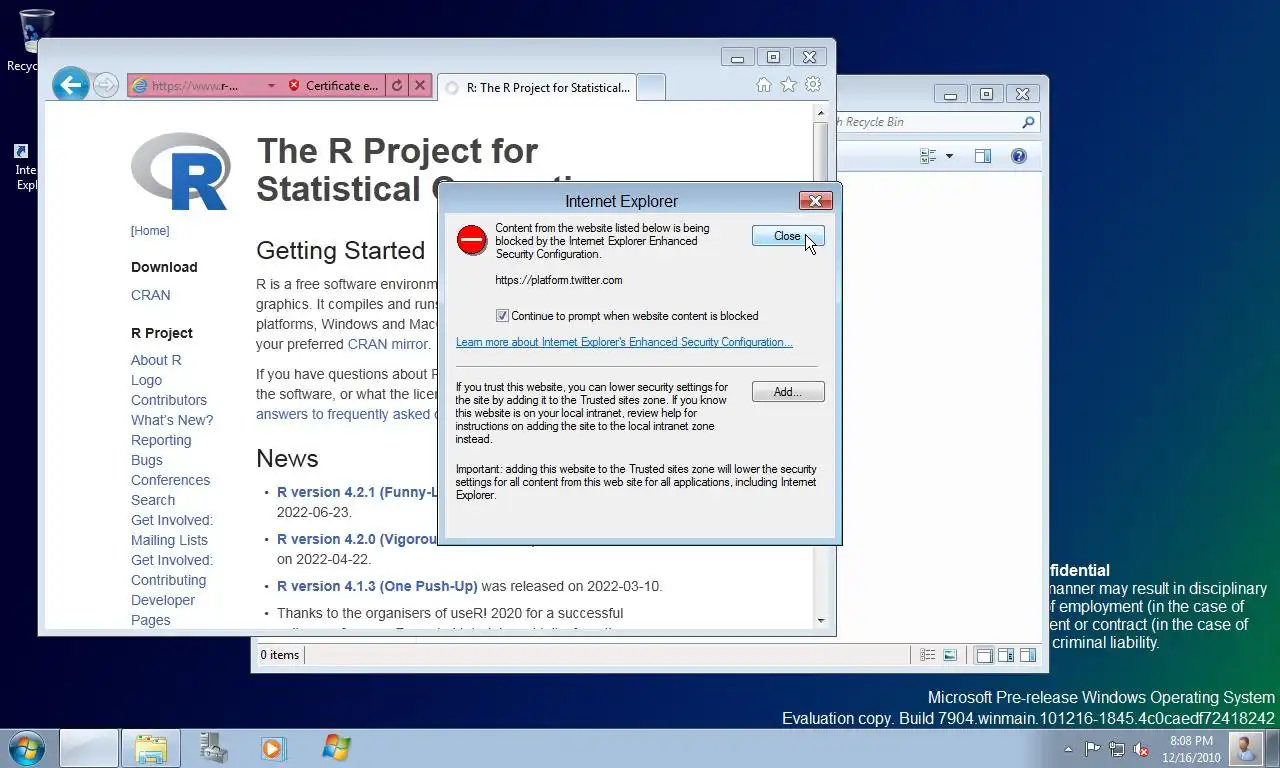The height and width of the screenshot is (768, 1280).
Task: Open About R in the sidebar
Action: pyautogui.click(x=156, y=360)
